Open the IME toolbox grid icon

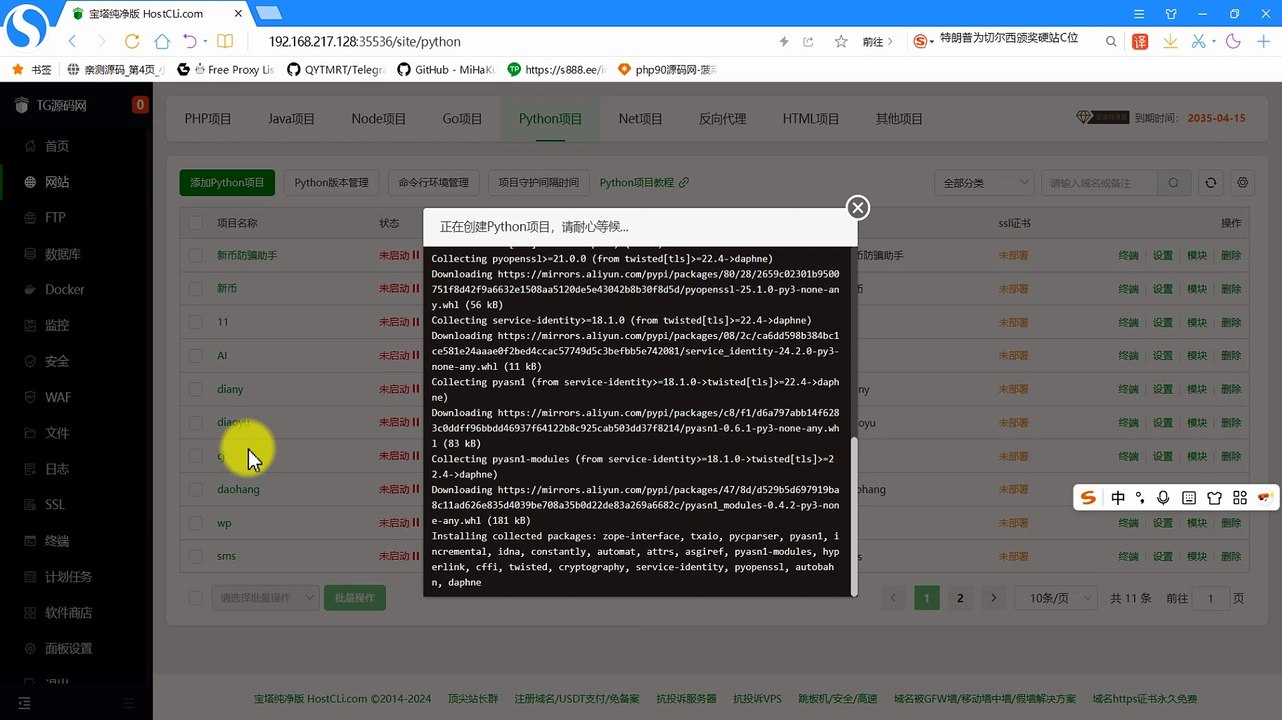point(1240,498)
